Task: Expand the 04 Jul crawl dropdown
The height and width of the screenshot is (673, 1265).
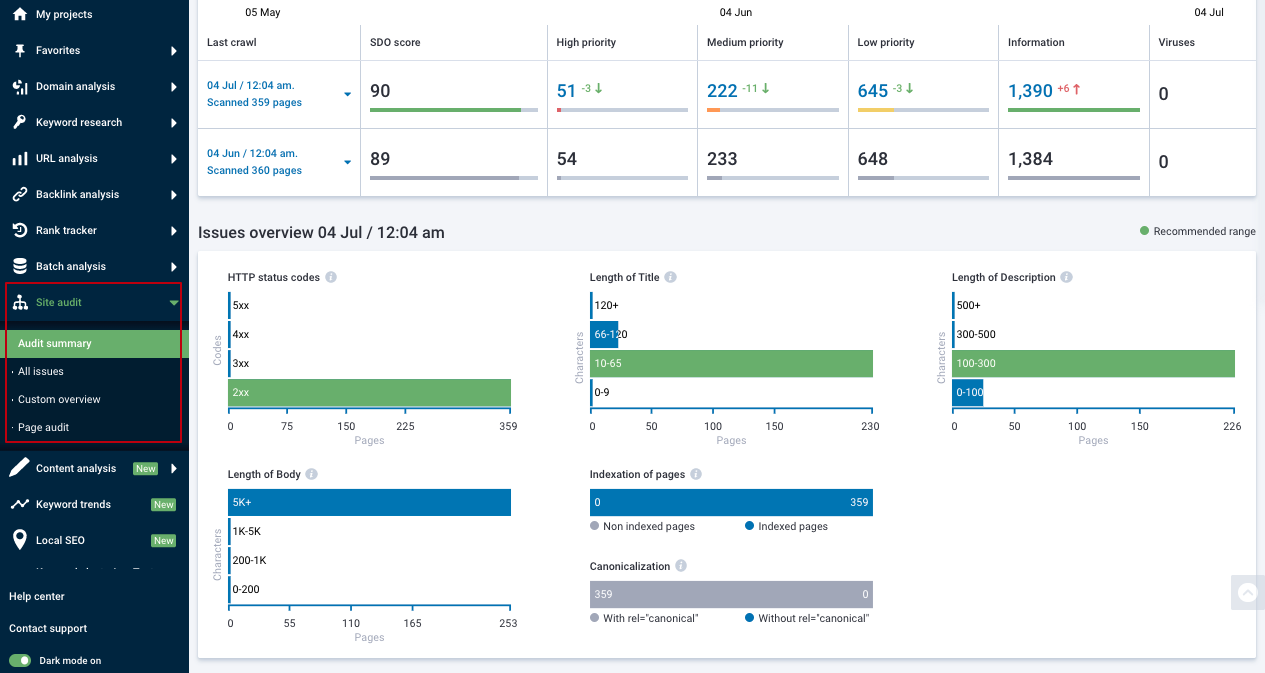Action: pos(348,93)
